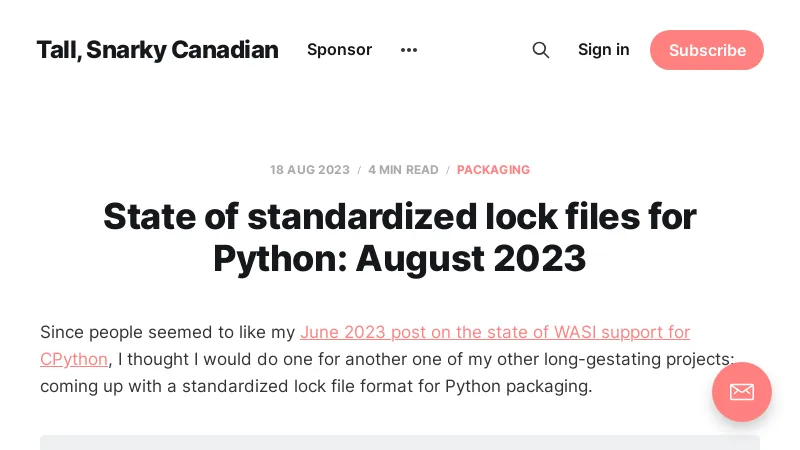Click the gray block below the intro paragraph
Viewport: 800px width, 450px height.
[x=400, y=442]
